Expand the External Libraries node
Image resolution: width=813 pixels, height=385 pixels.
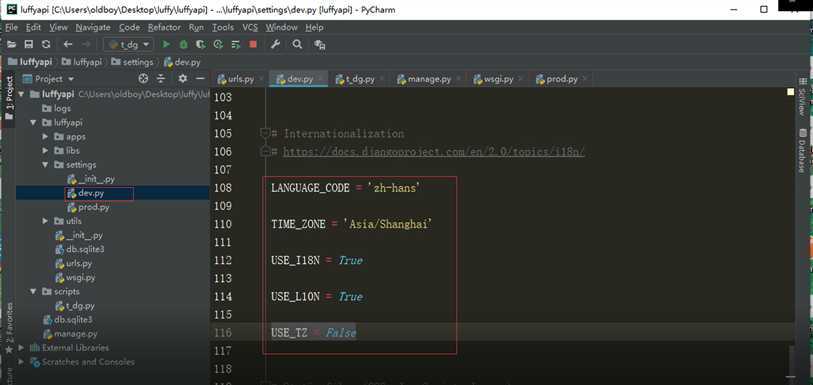21,348
